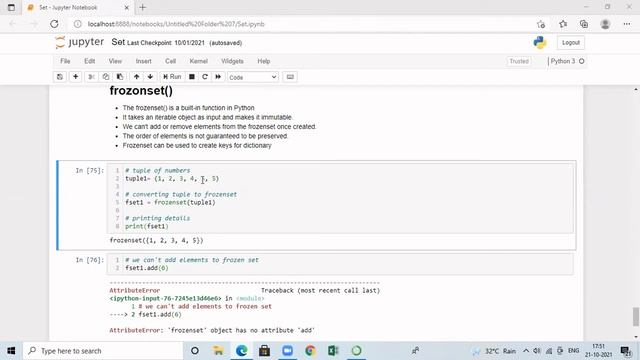
Task: Restart kernel and run all icon
Action: point(218,77)
